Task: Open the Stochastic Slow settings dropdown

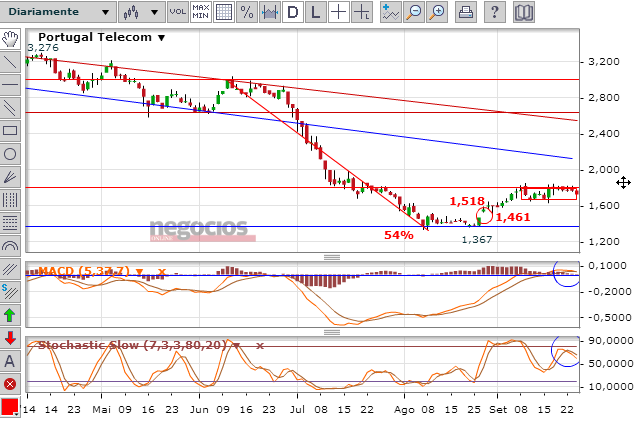Action: 239,345
